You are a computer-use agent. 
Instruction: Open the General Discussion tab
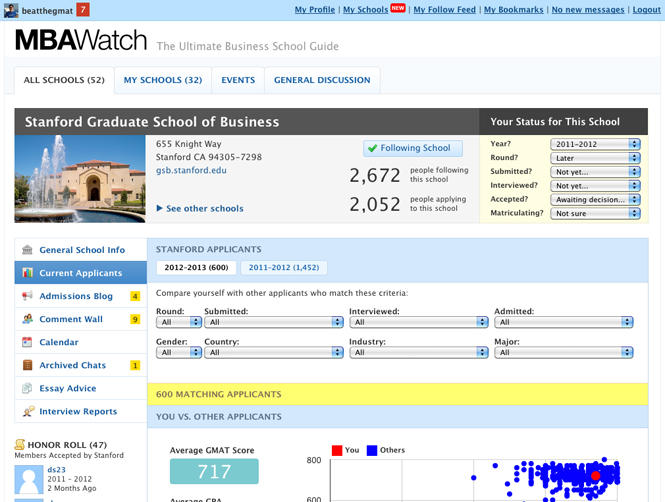pos(322,80)
